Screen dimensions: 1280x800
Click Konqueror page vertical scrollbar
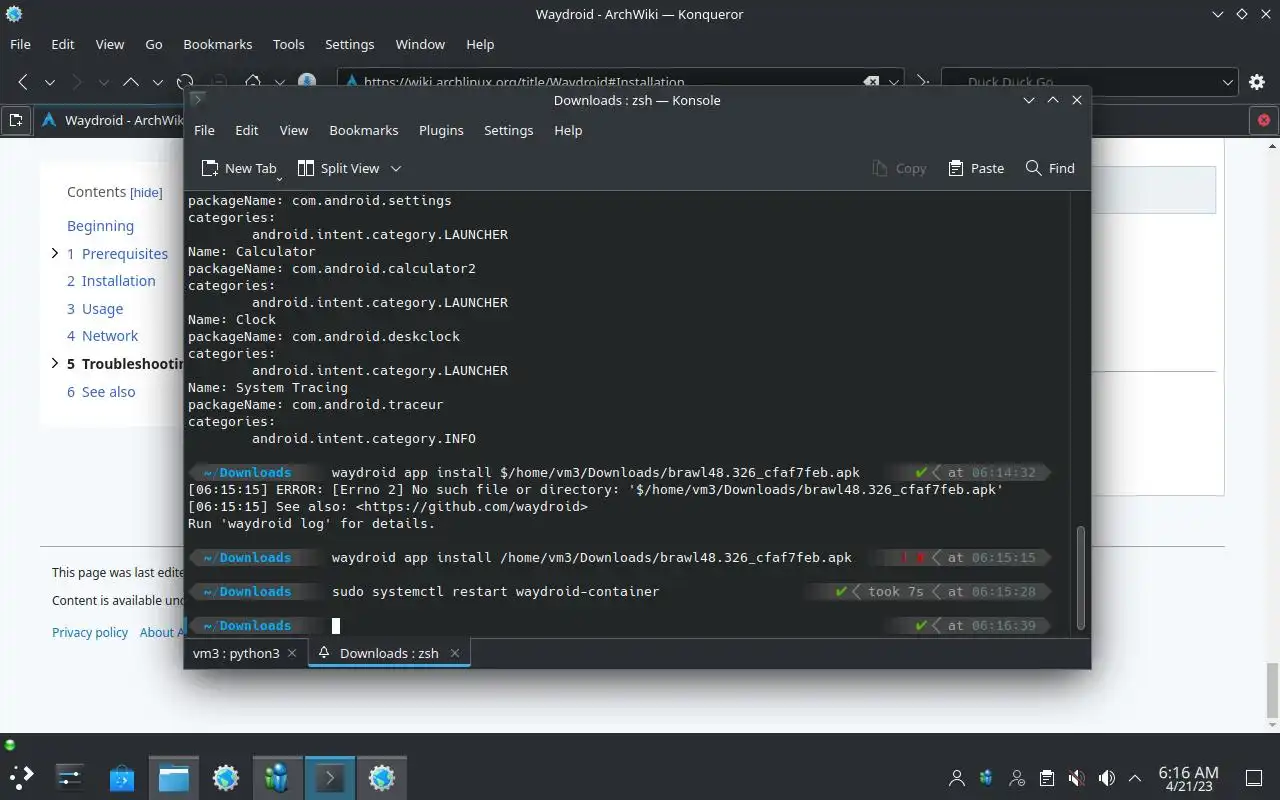pos(1272,690)
